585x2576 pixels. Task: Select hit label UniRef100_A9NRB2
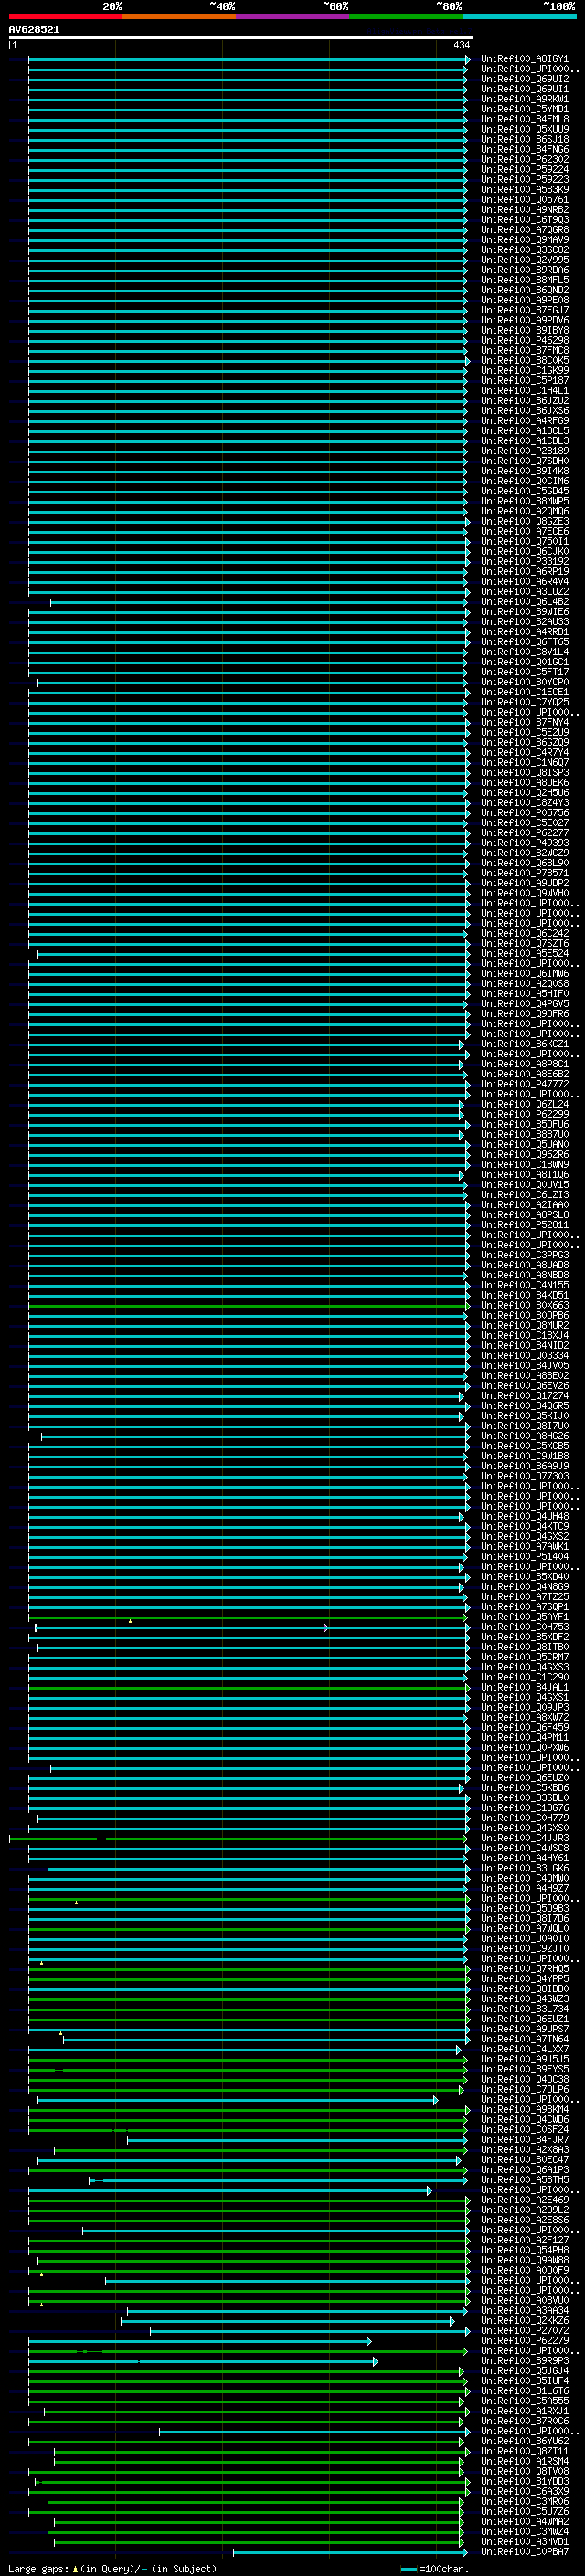click(x=524, y=209)
